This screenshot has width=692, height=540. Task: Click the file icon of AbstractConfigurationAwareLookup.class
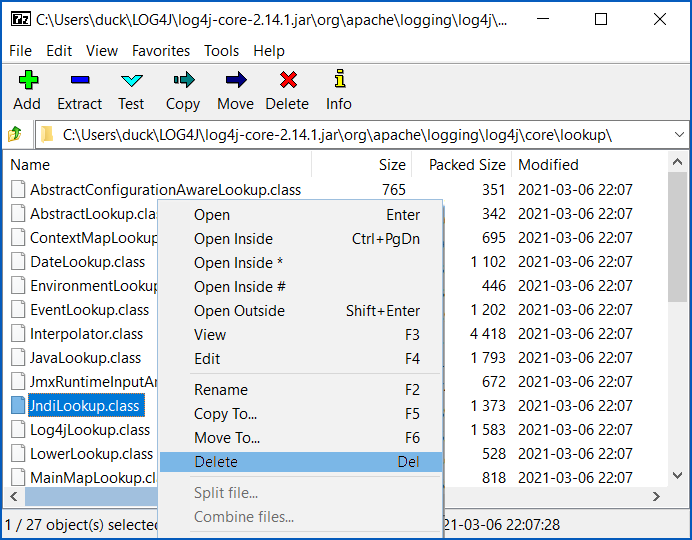(18, 189)
